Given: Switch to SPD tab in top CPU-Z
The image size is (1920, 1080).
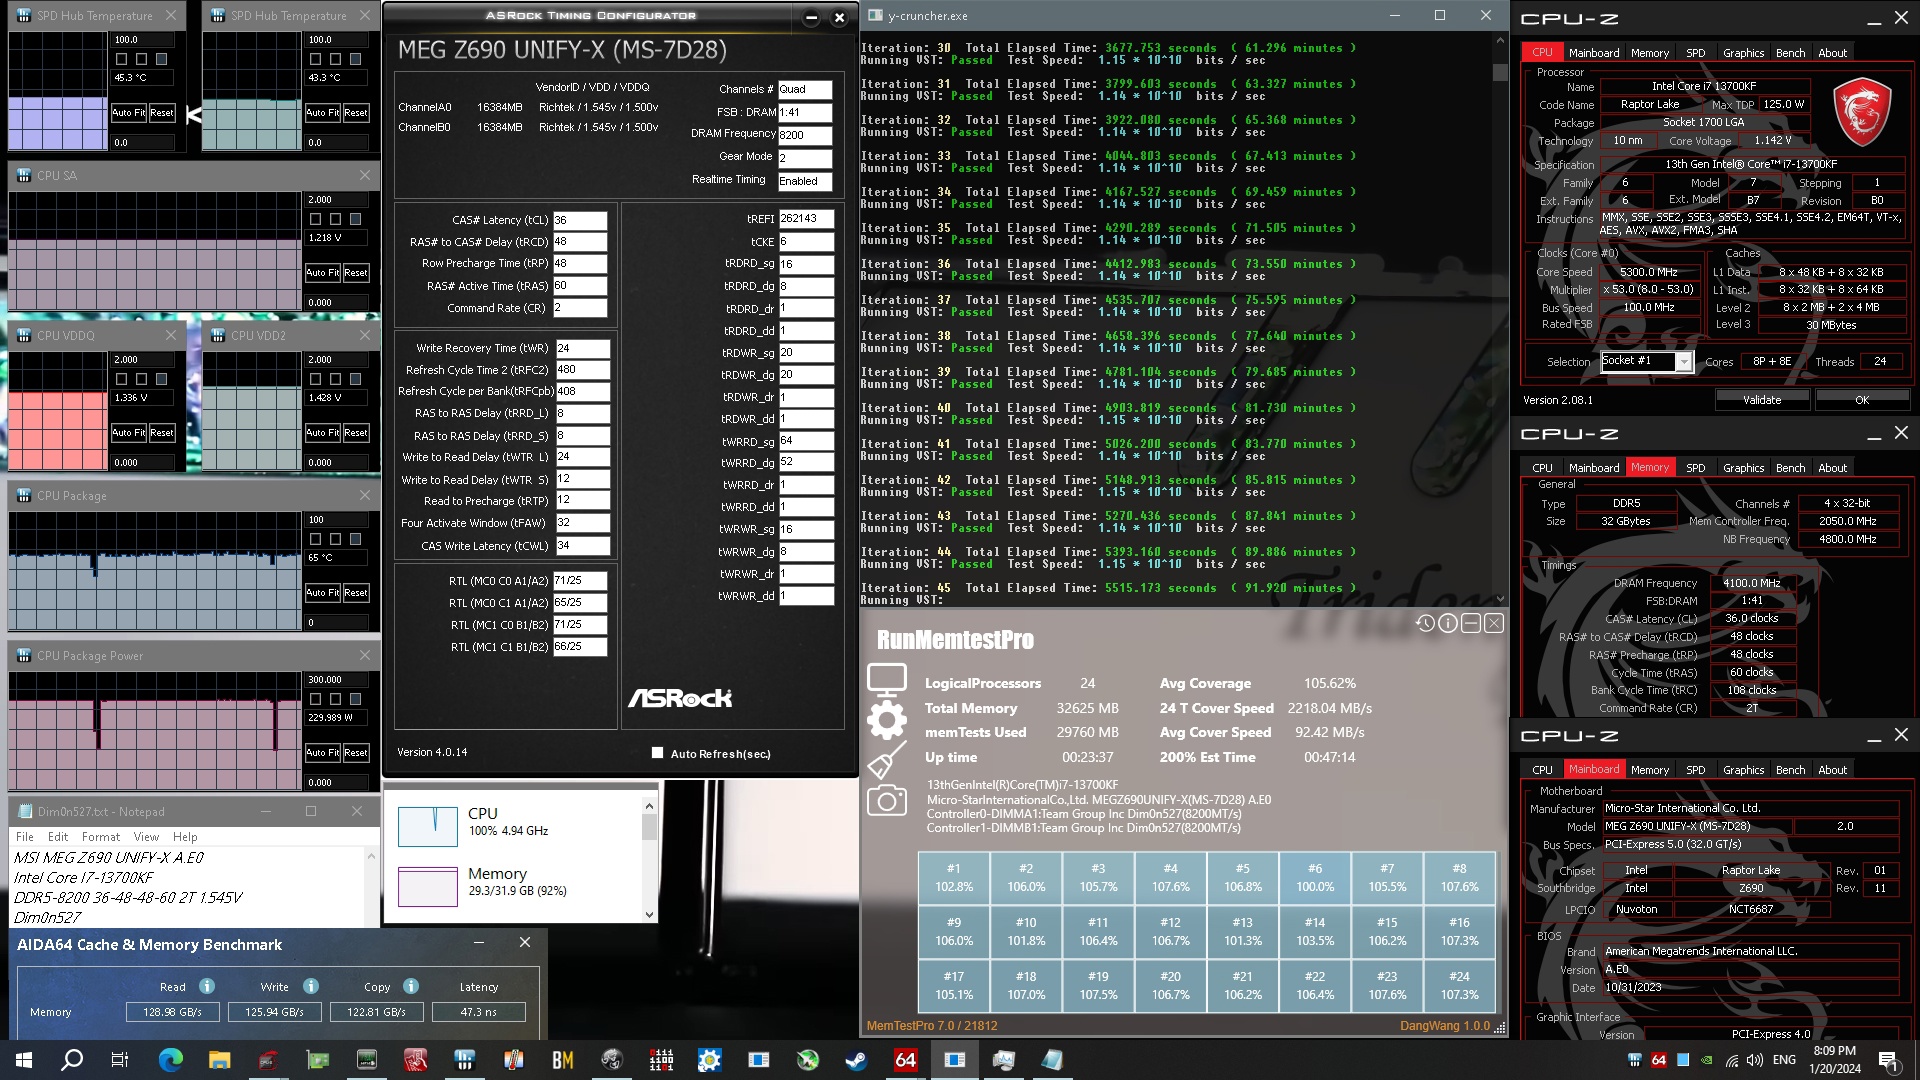Looking at the screenshot, I should [x=1695, y=53].
